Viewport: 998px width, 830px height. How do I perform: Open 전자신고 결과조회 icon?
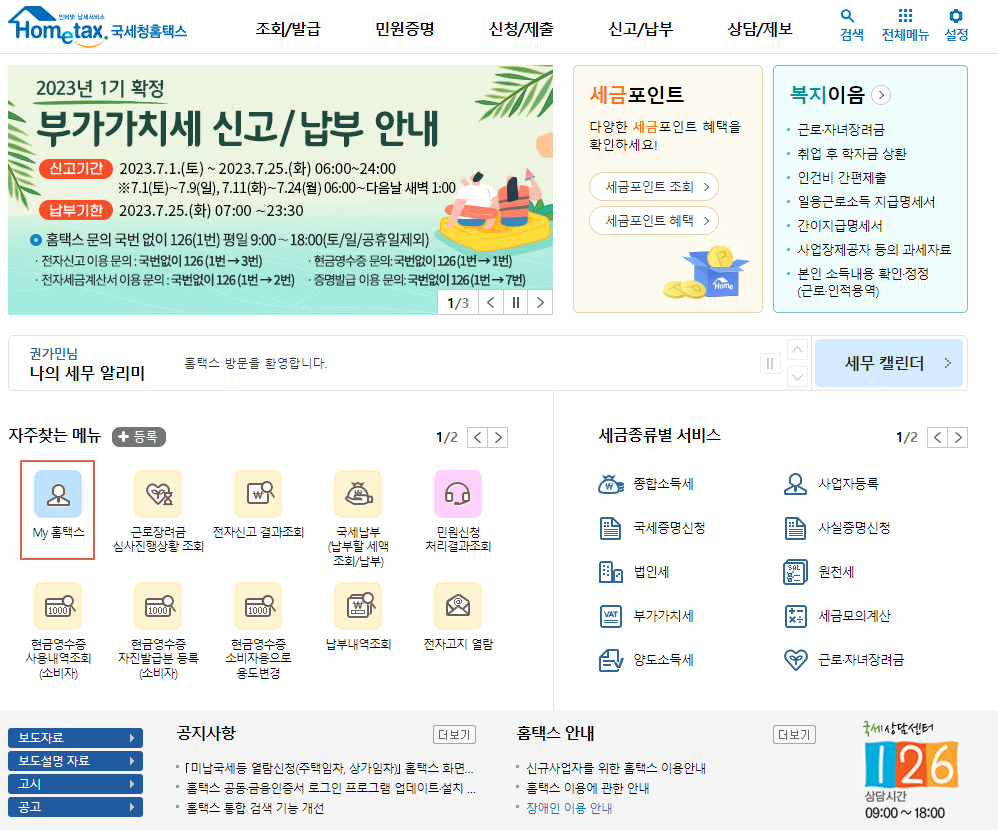[x=258, y=494]
